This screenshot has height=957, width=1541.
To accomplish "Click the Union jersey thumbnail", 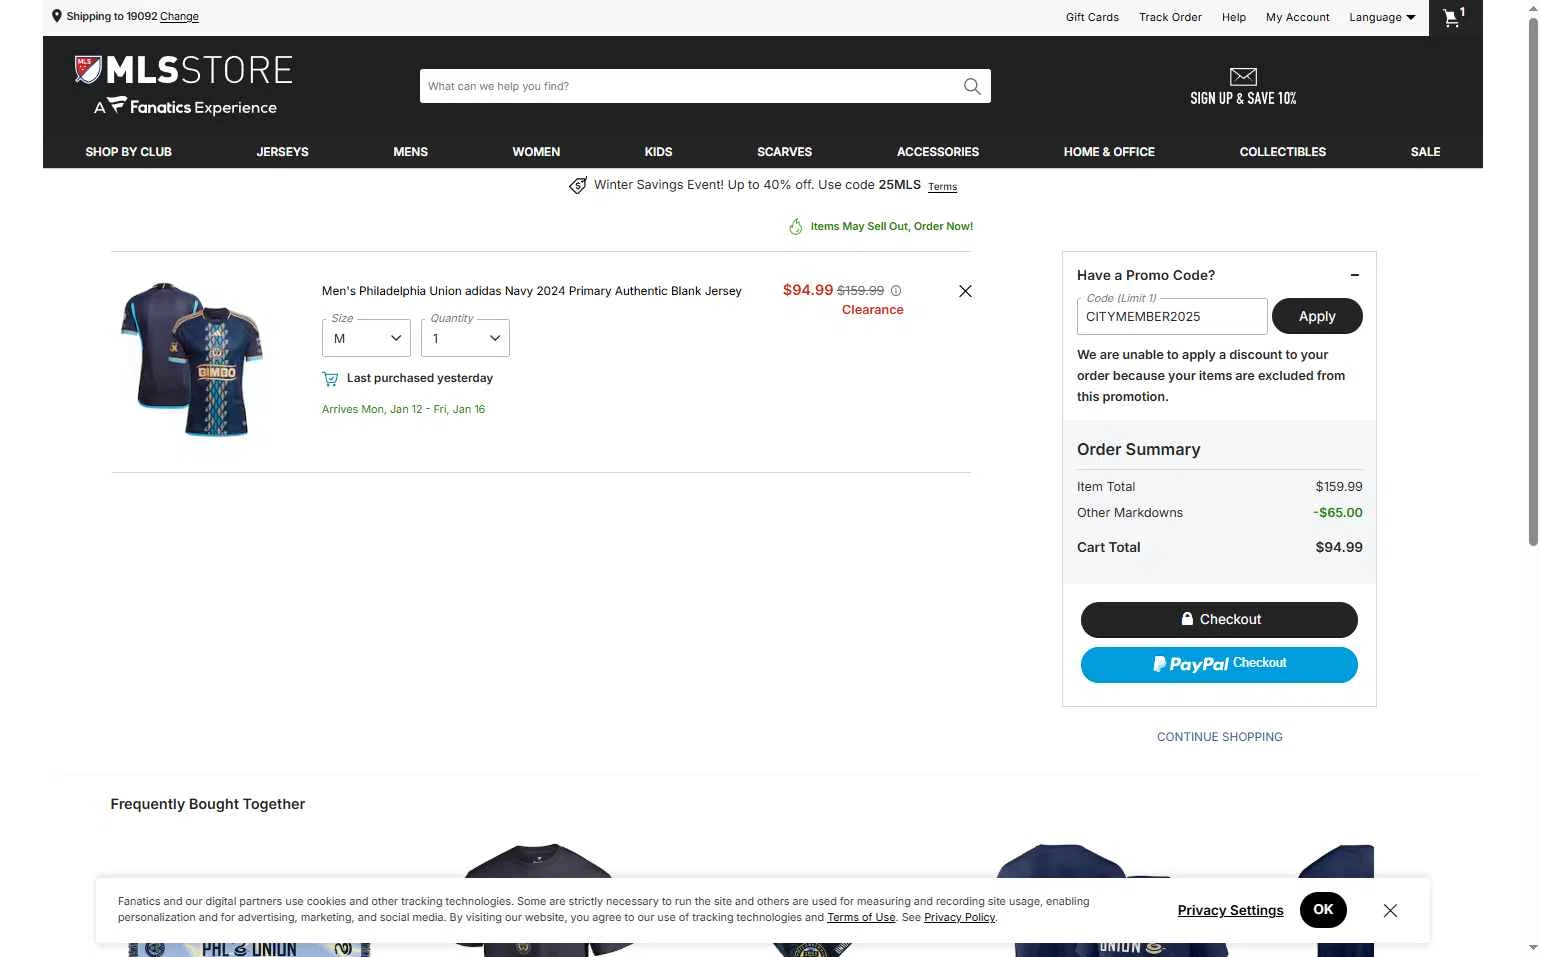I will click(191, 359).
